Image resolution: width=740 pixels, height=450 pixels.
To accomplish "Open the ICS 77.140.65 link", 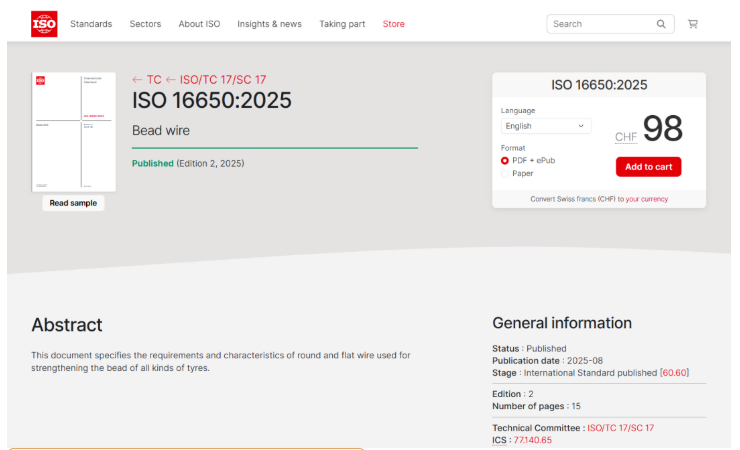I will click(x=533, y=440).
